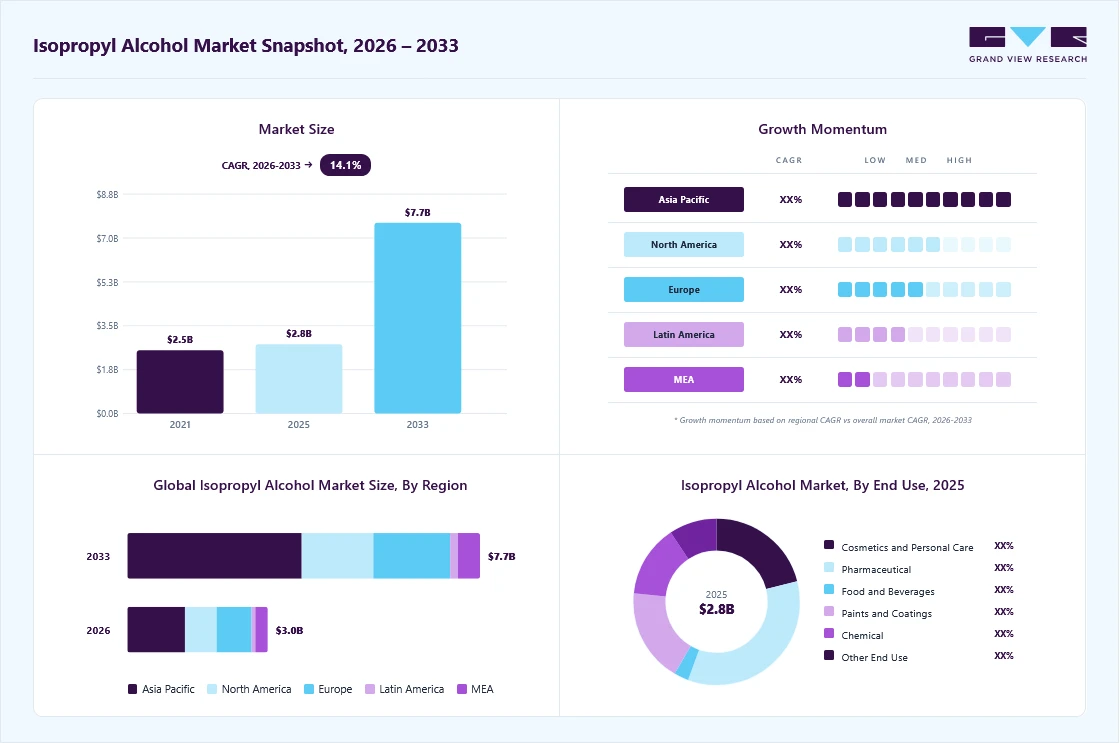The height and width of the screenshot is (743, 1120).
Task: Select the Europe region label
Action: (x=684, y=289)
